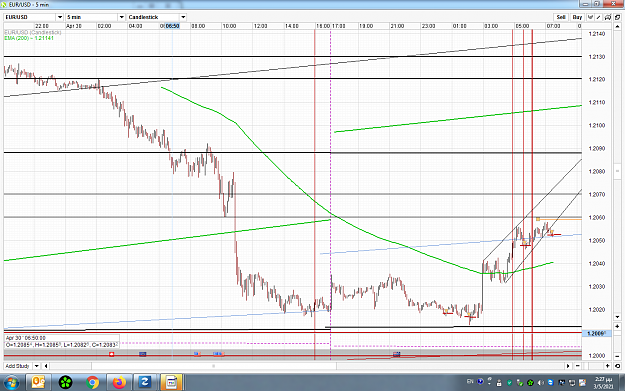The width and height of the screenshot is (625, 391).
Task: Click the time scroll left arrow
Action: point(46,366)
